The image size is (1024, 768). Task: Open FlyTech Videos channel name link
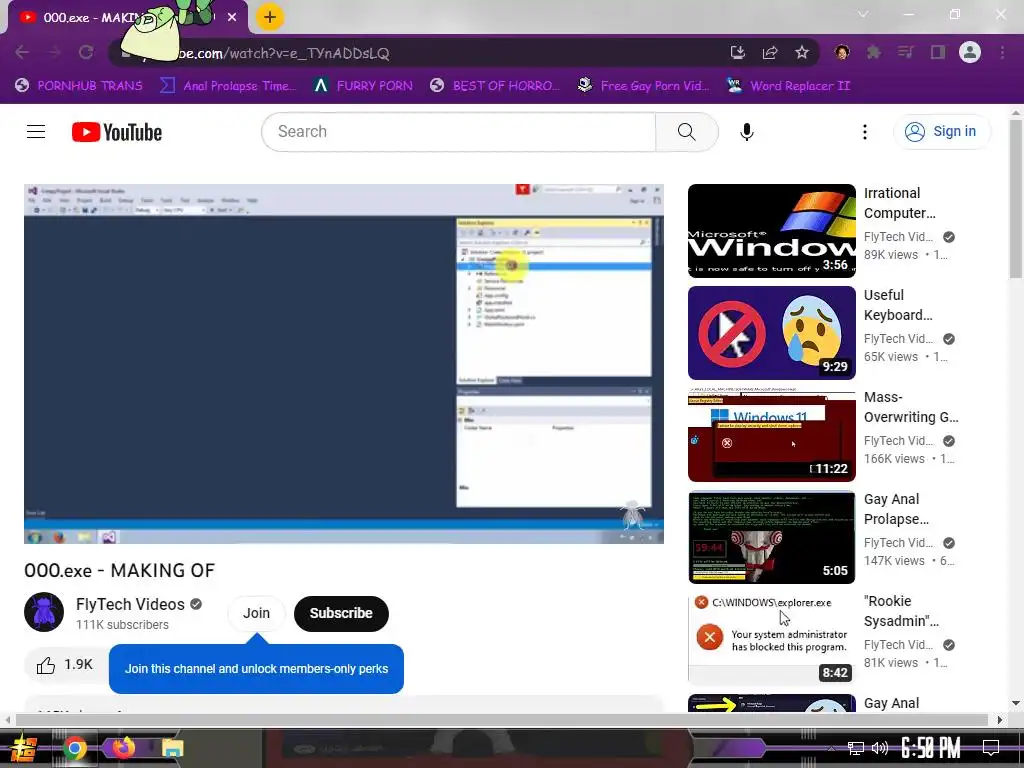click(131, 604)
